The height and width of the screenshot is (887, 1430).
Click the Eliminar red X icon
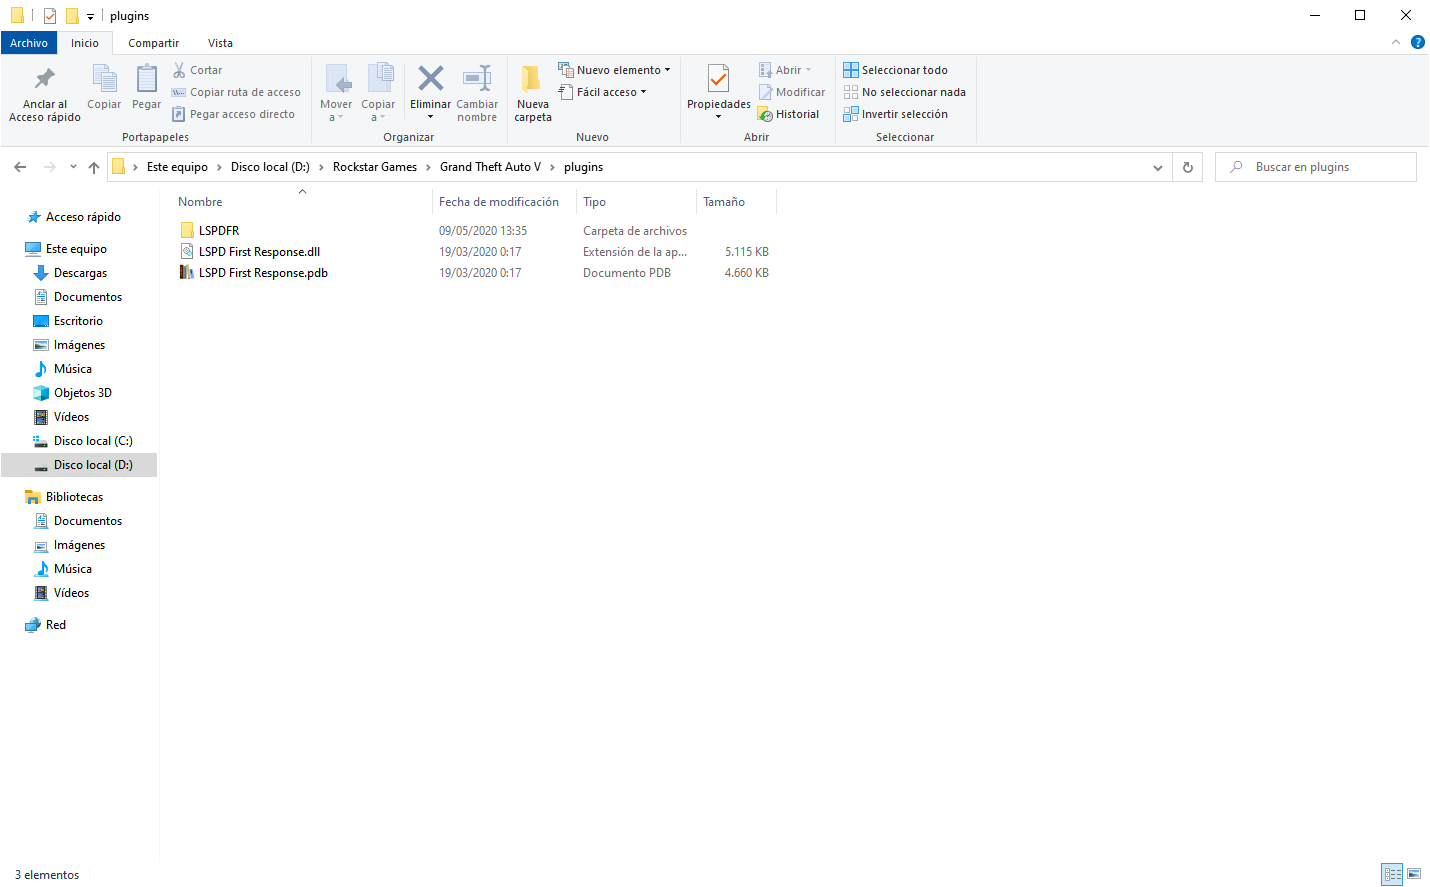click(431, 78)
